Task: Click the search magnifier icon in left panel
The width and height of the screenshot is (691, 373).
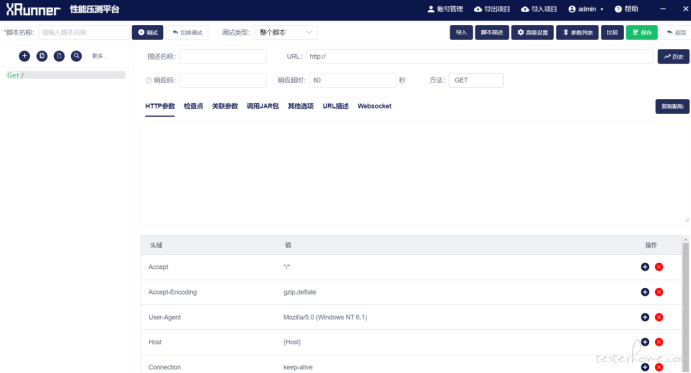Action: pos(76,56)
